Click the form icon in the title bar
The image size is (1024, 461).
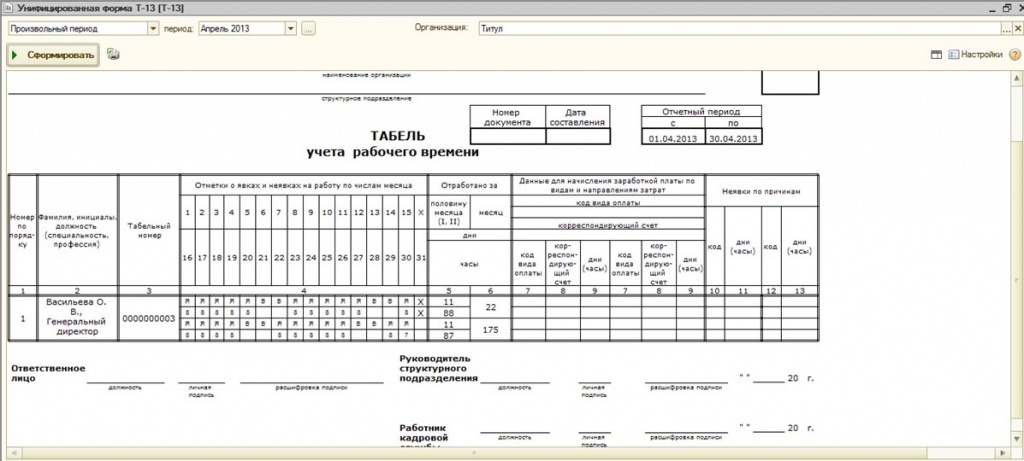[x=8, y=8]
